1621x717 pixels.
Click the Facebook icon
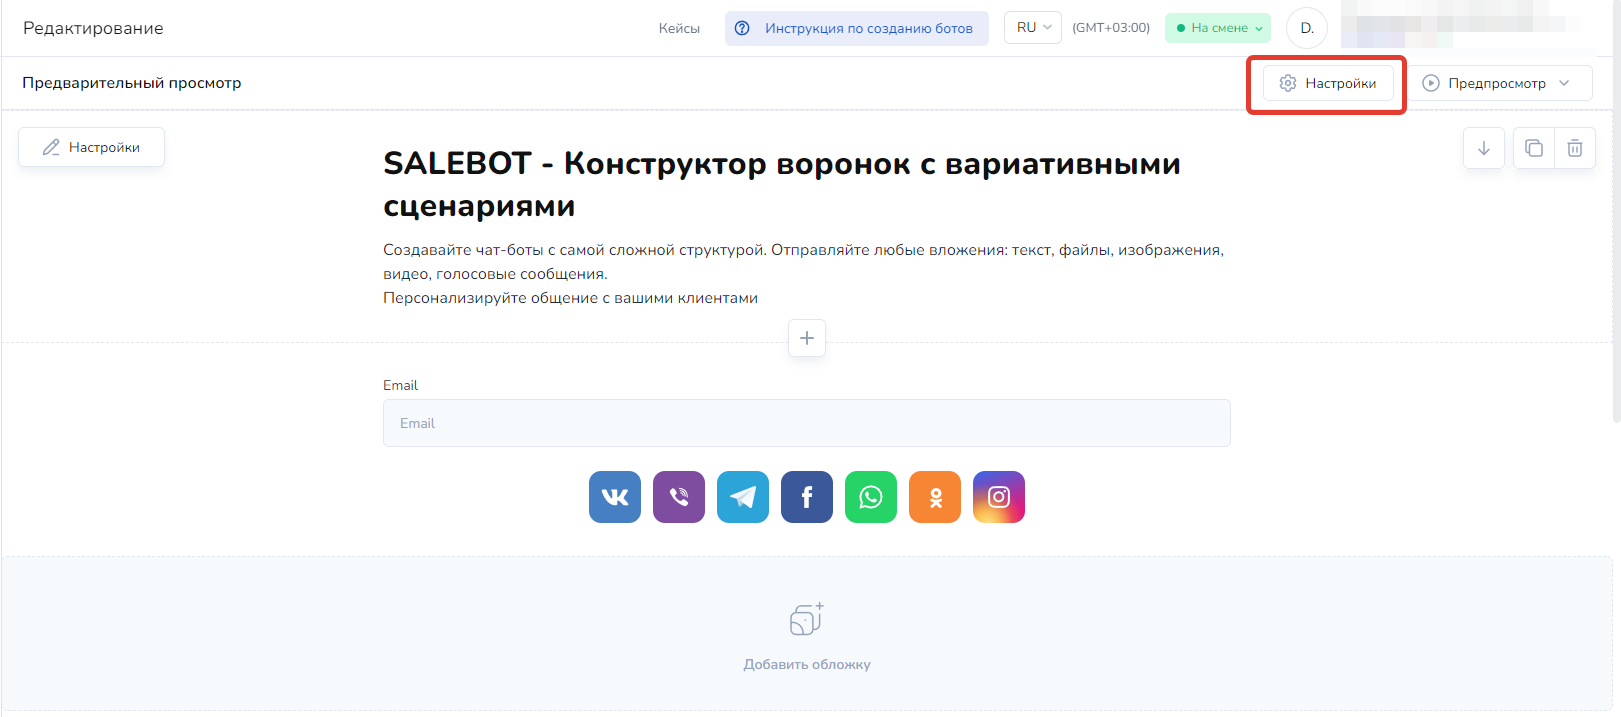pos(806,497)
